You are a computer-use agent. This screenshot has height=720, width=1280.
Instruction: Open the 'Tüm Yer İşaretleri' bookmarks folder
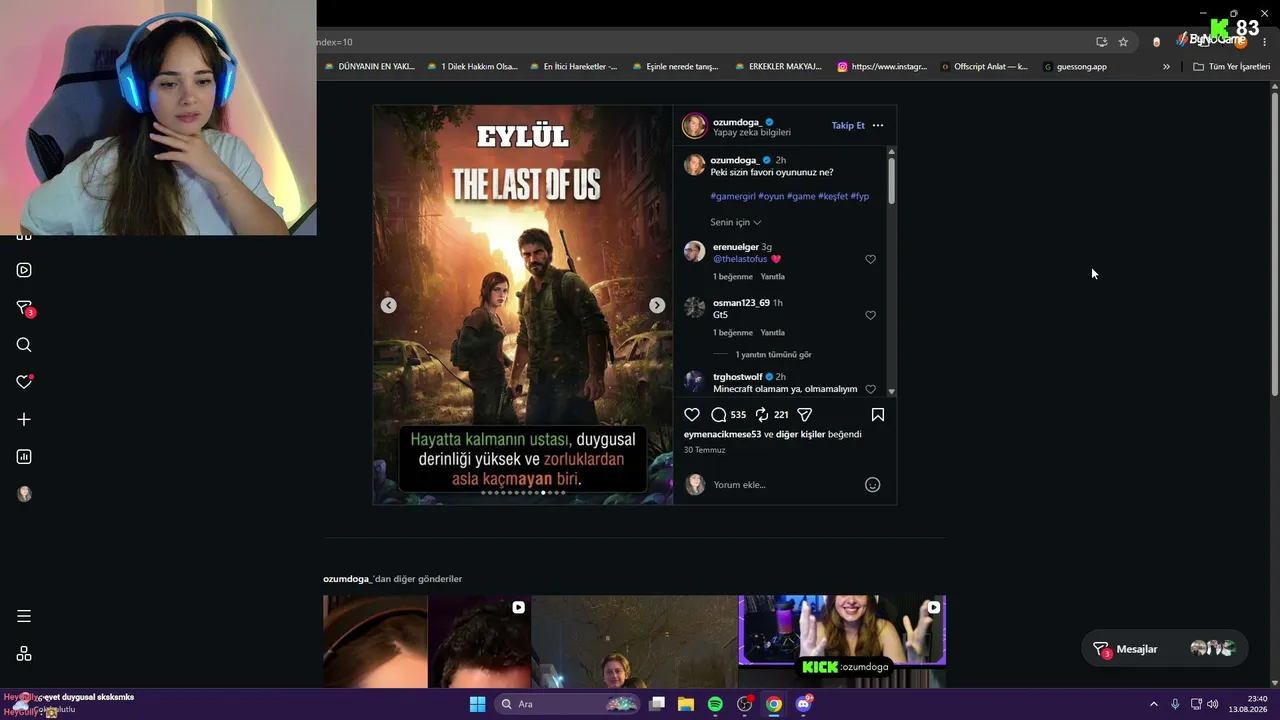pos(1231,67)
